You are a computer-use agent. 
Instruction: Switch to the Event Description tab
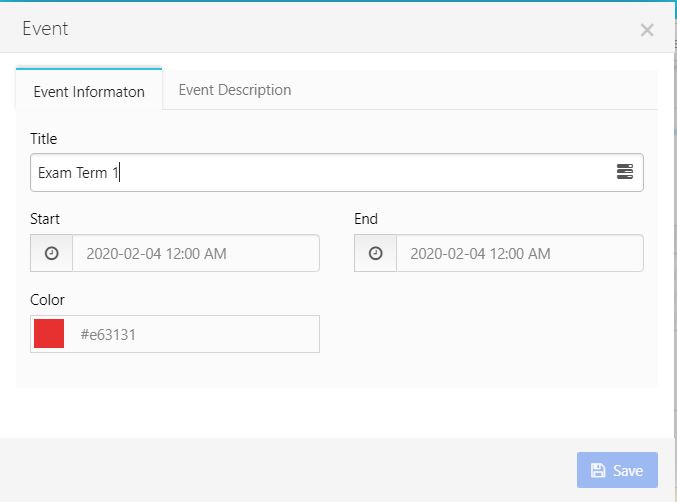(235, 90)
